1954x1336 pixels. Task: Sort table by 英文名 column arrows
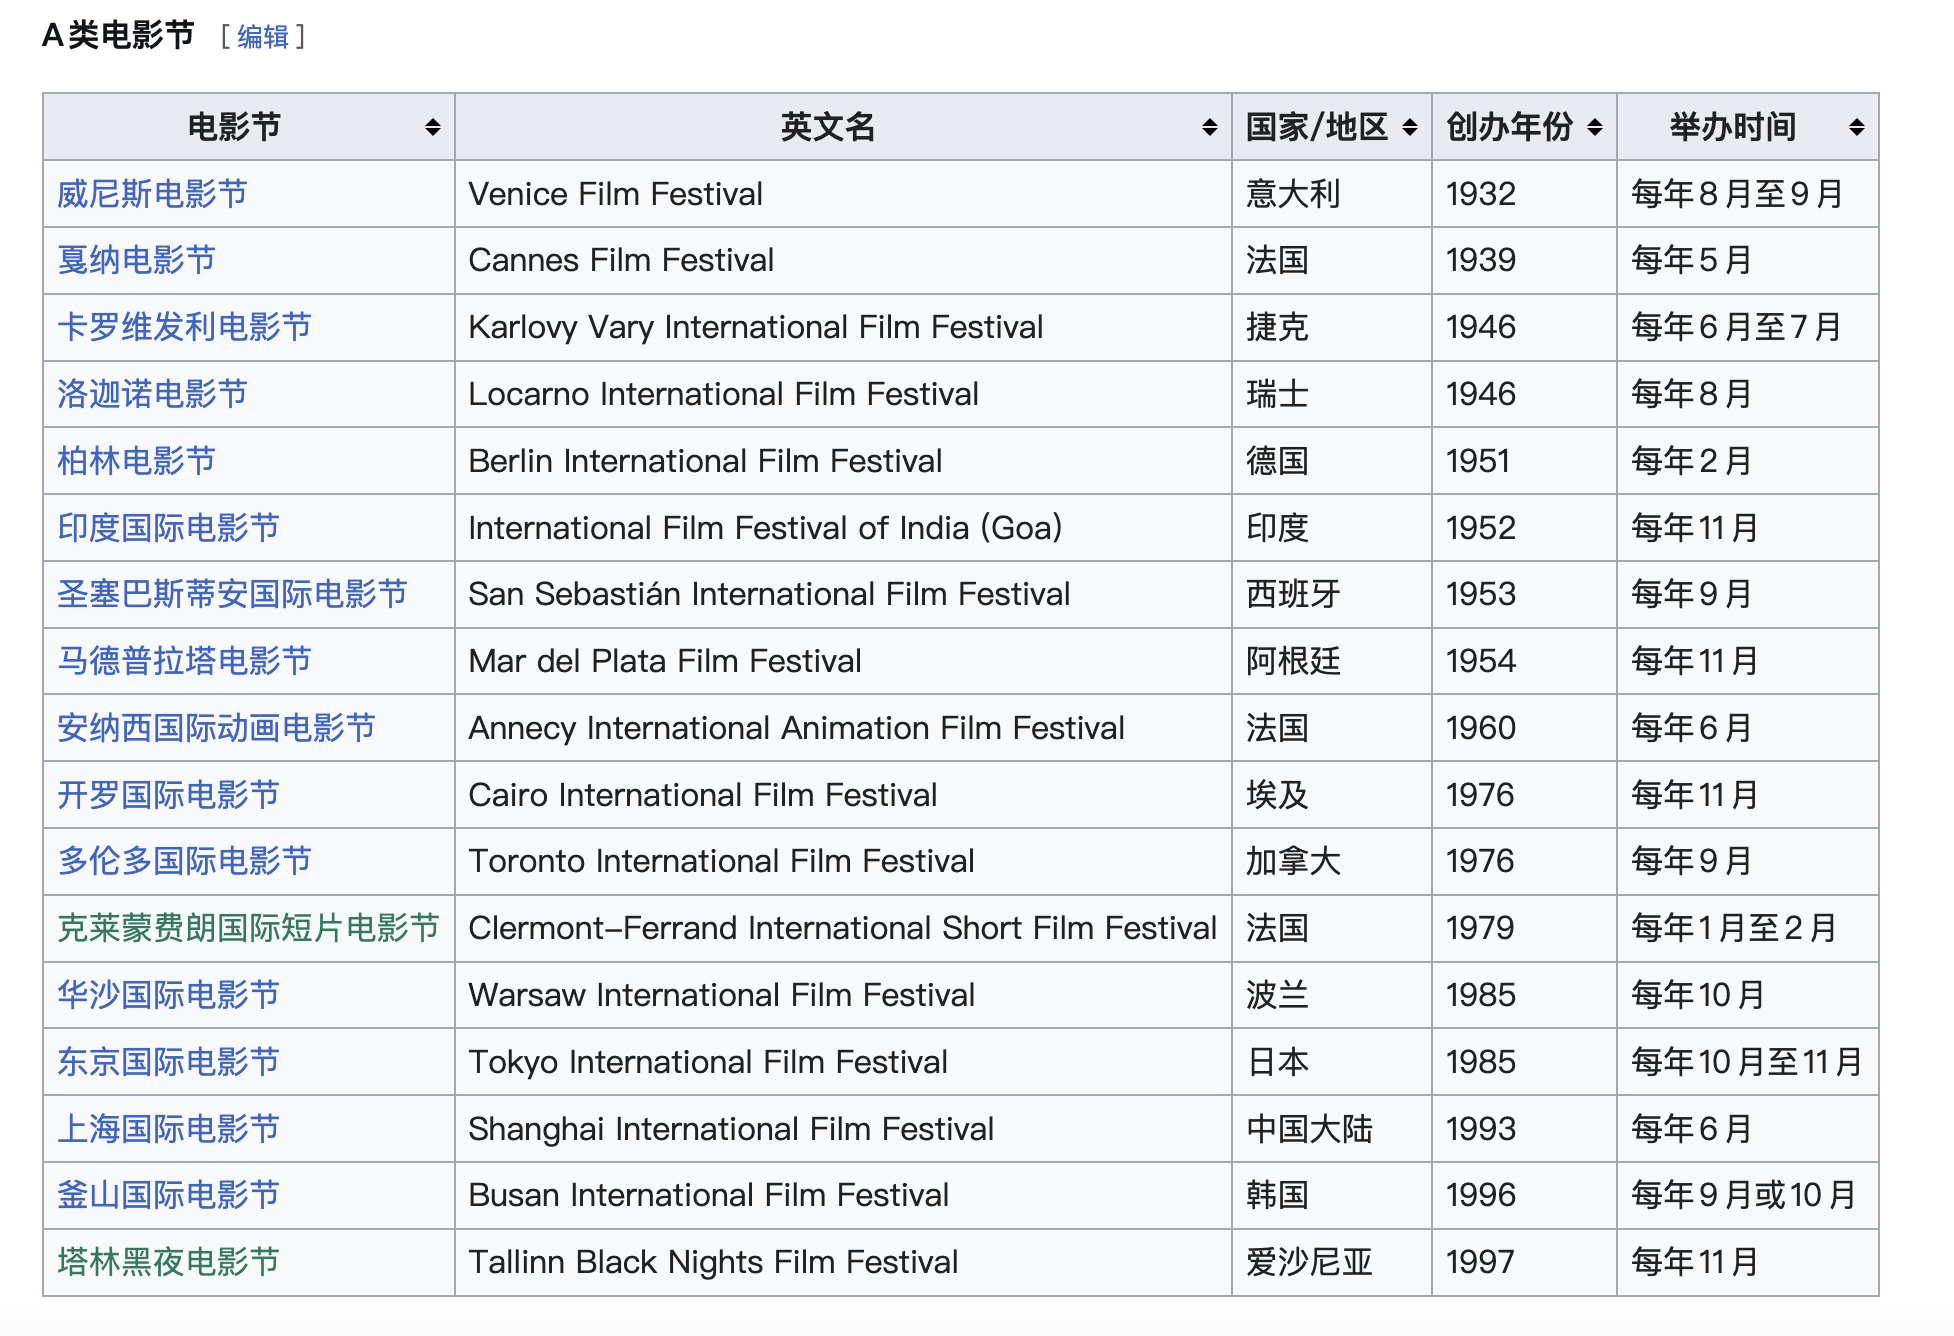1209,127
